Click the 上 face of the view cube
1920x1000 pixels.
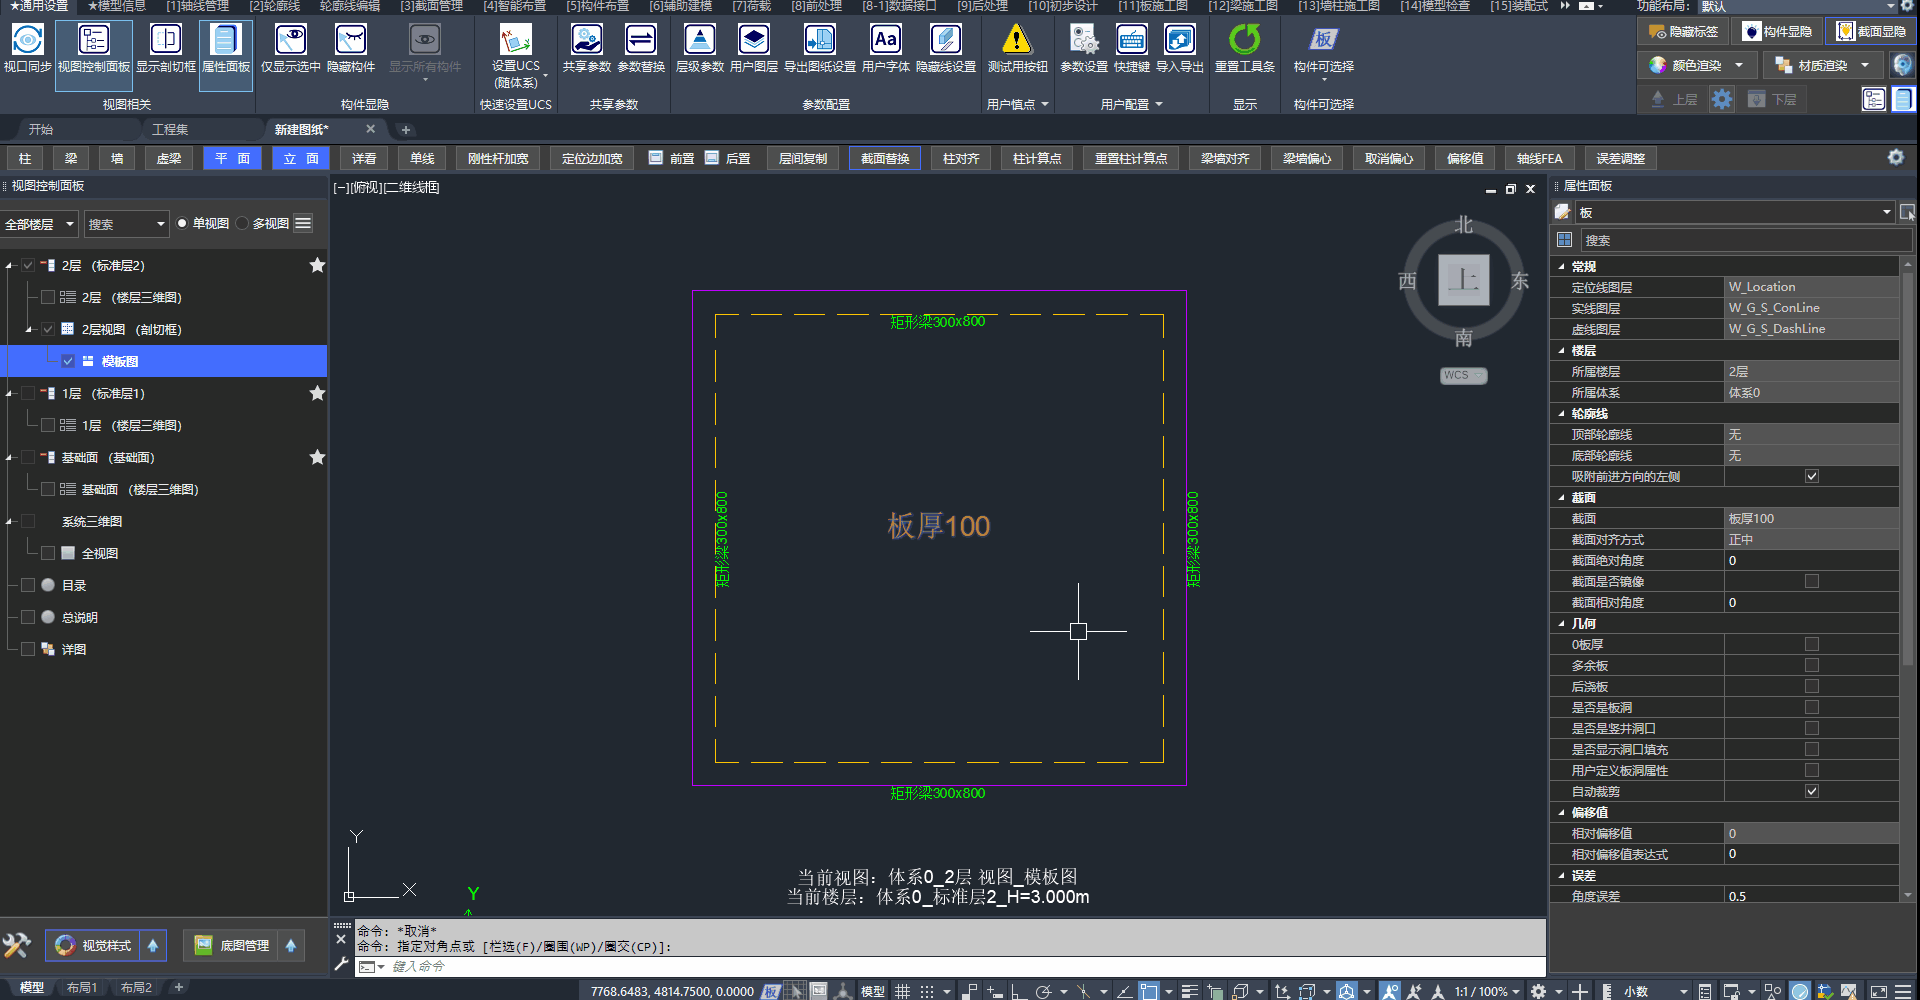coord(1463,280)
